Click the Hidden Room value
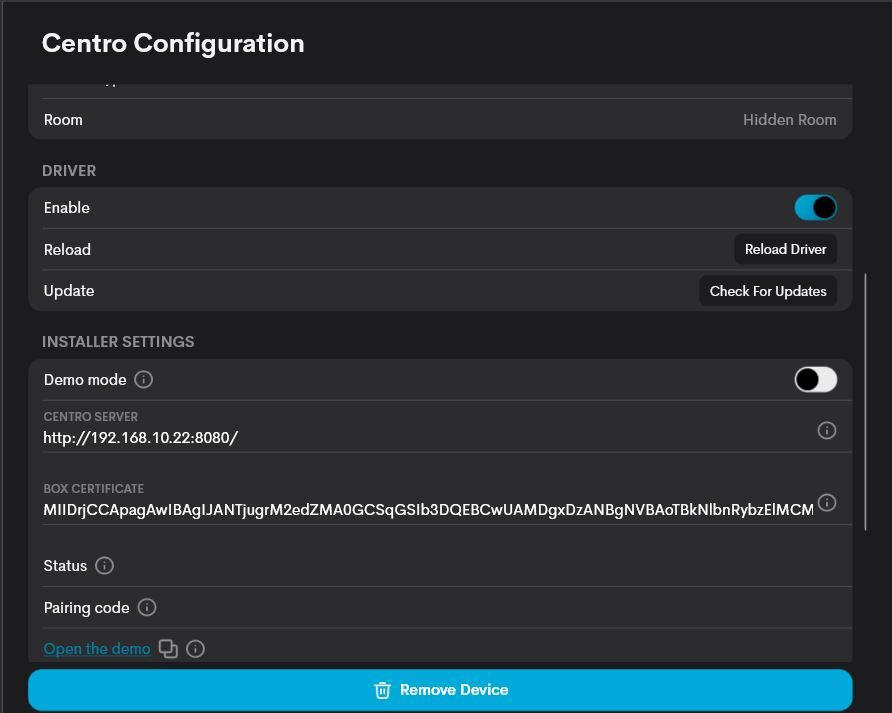The image size is (892, 713). click(x=789, y=119)
